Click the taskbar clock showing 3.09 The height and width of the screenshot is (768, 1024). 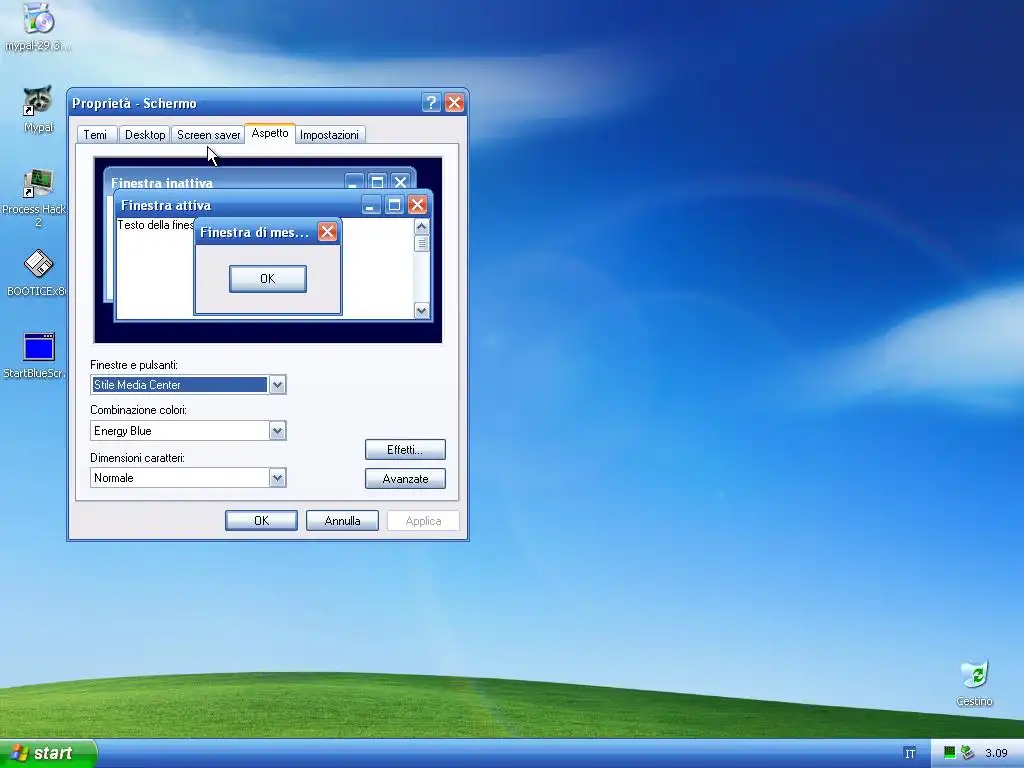tap(996, 753)
